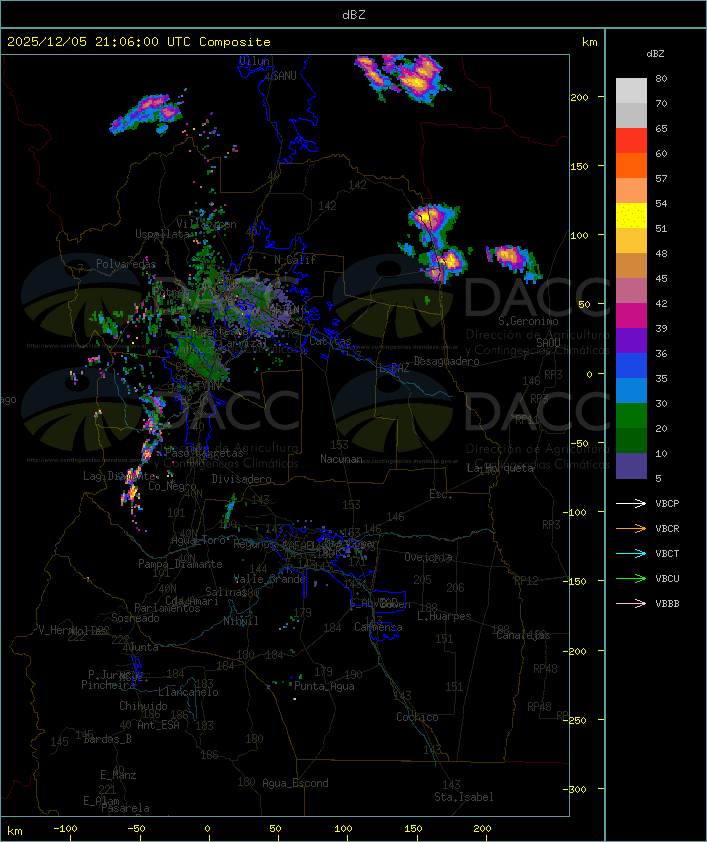This screenshot has height=842, width=707.
Task: Click the Pincheira place label
Action: (x=108, y=685)
